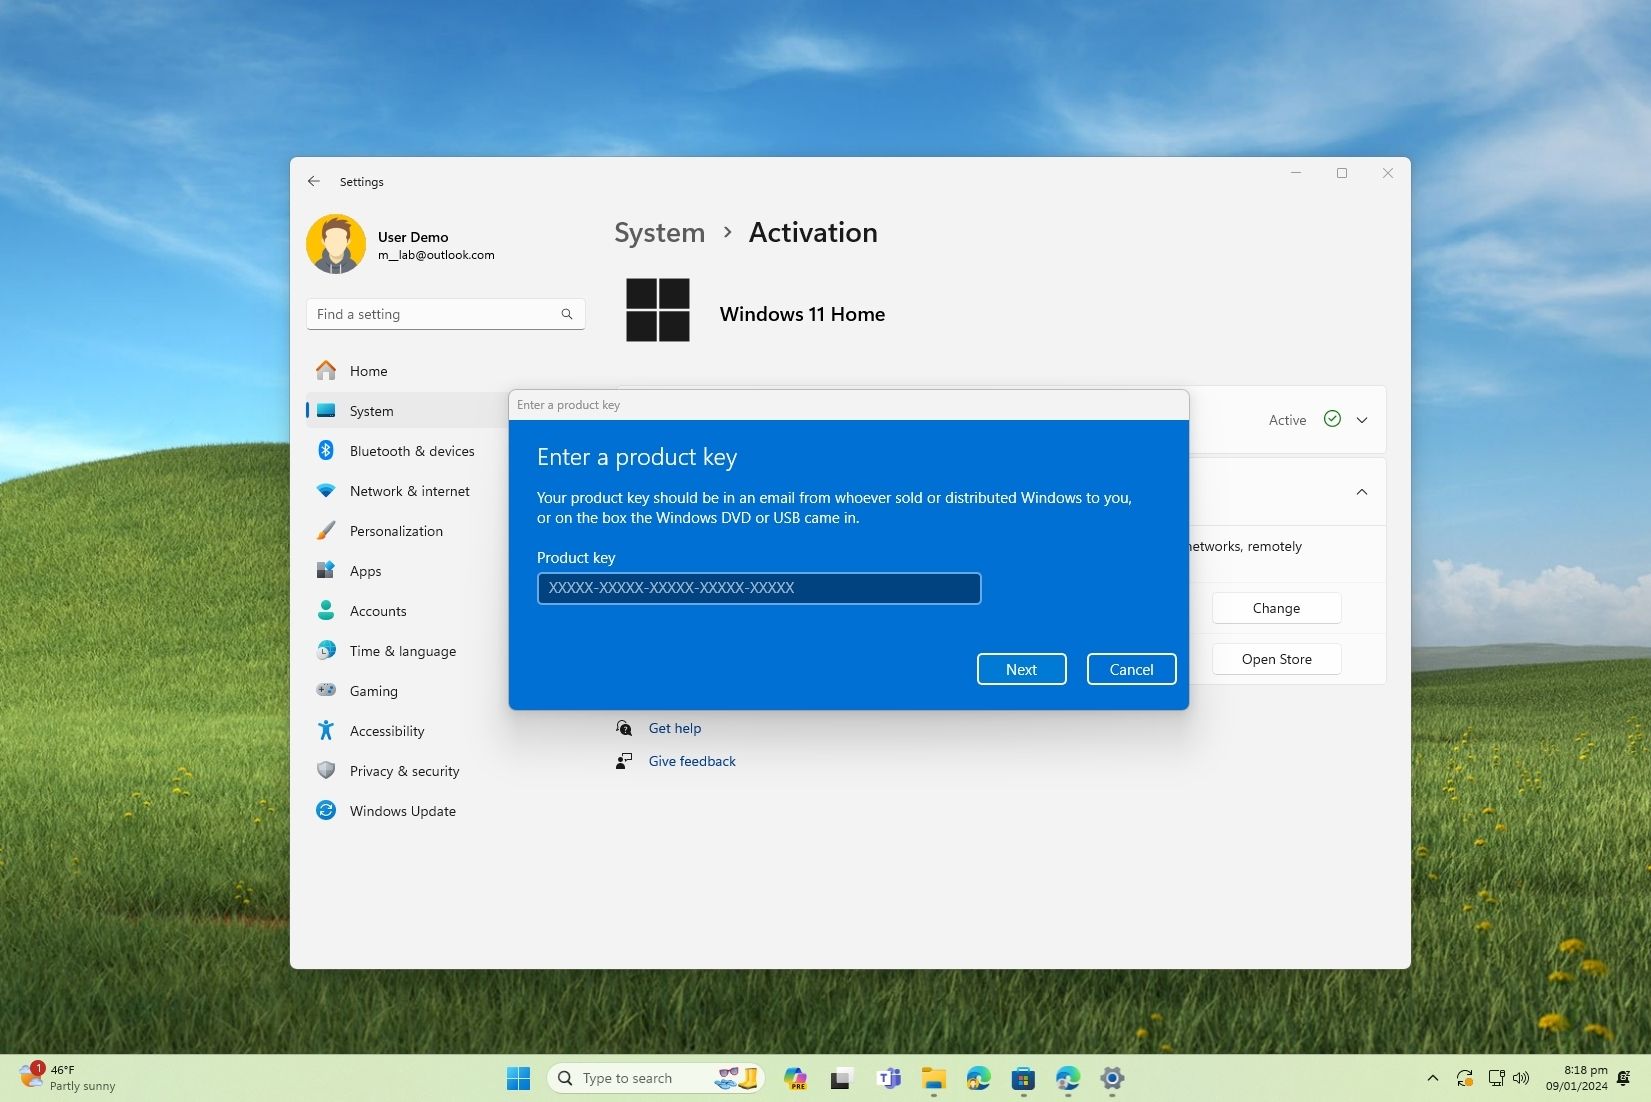This screenshot has width=1651, height=1102.
Task: Show hidden icons in the system tray
Action: (1432, 1078)
